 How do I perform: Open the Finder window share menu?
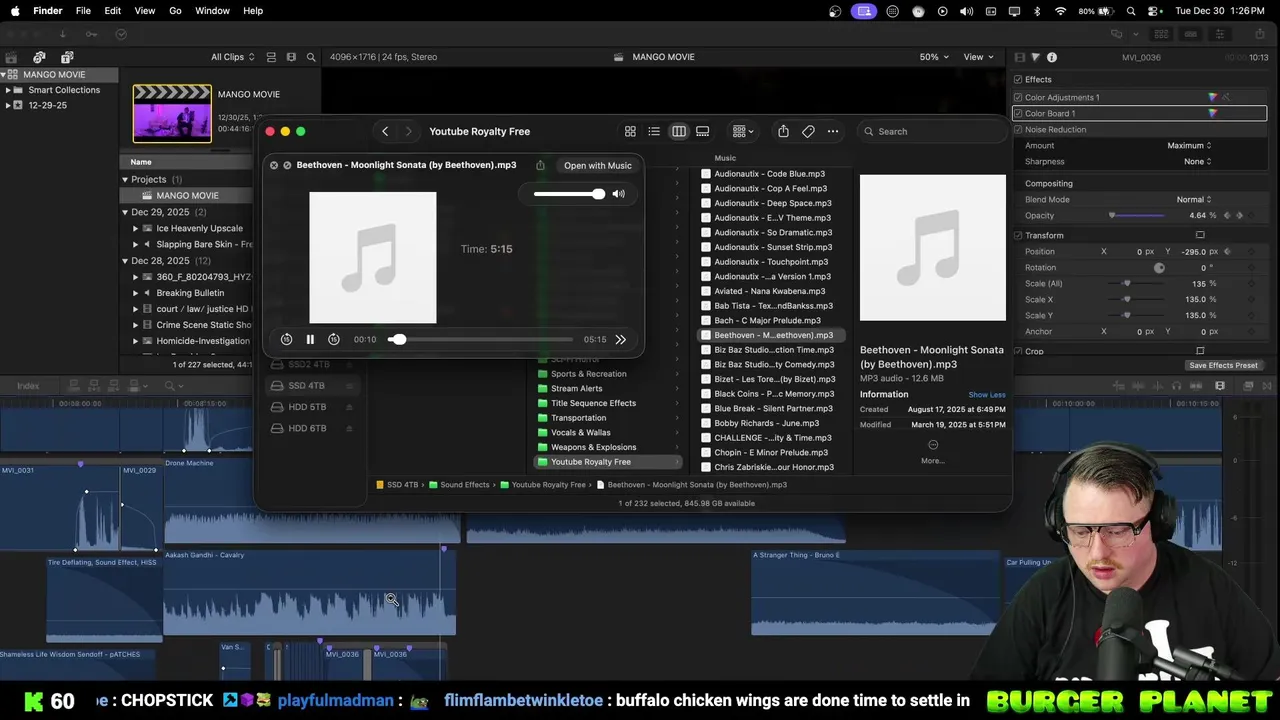783,131
